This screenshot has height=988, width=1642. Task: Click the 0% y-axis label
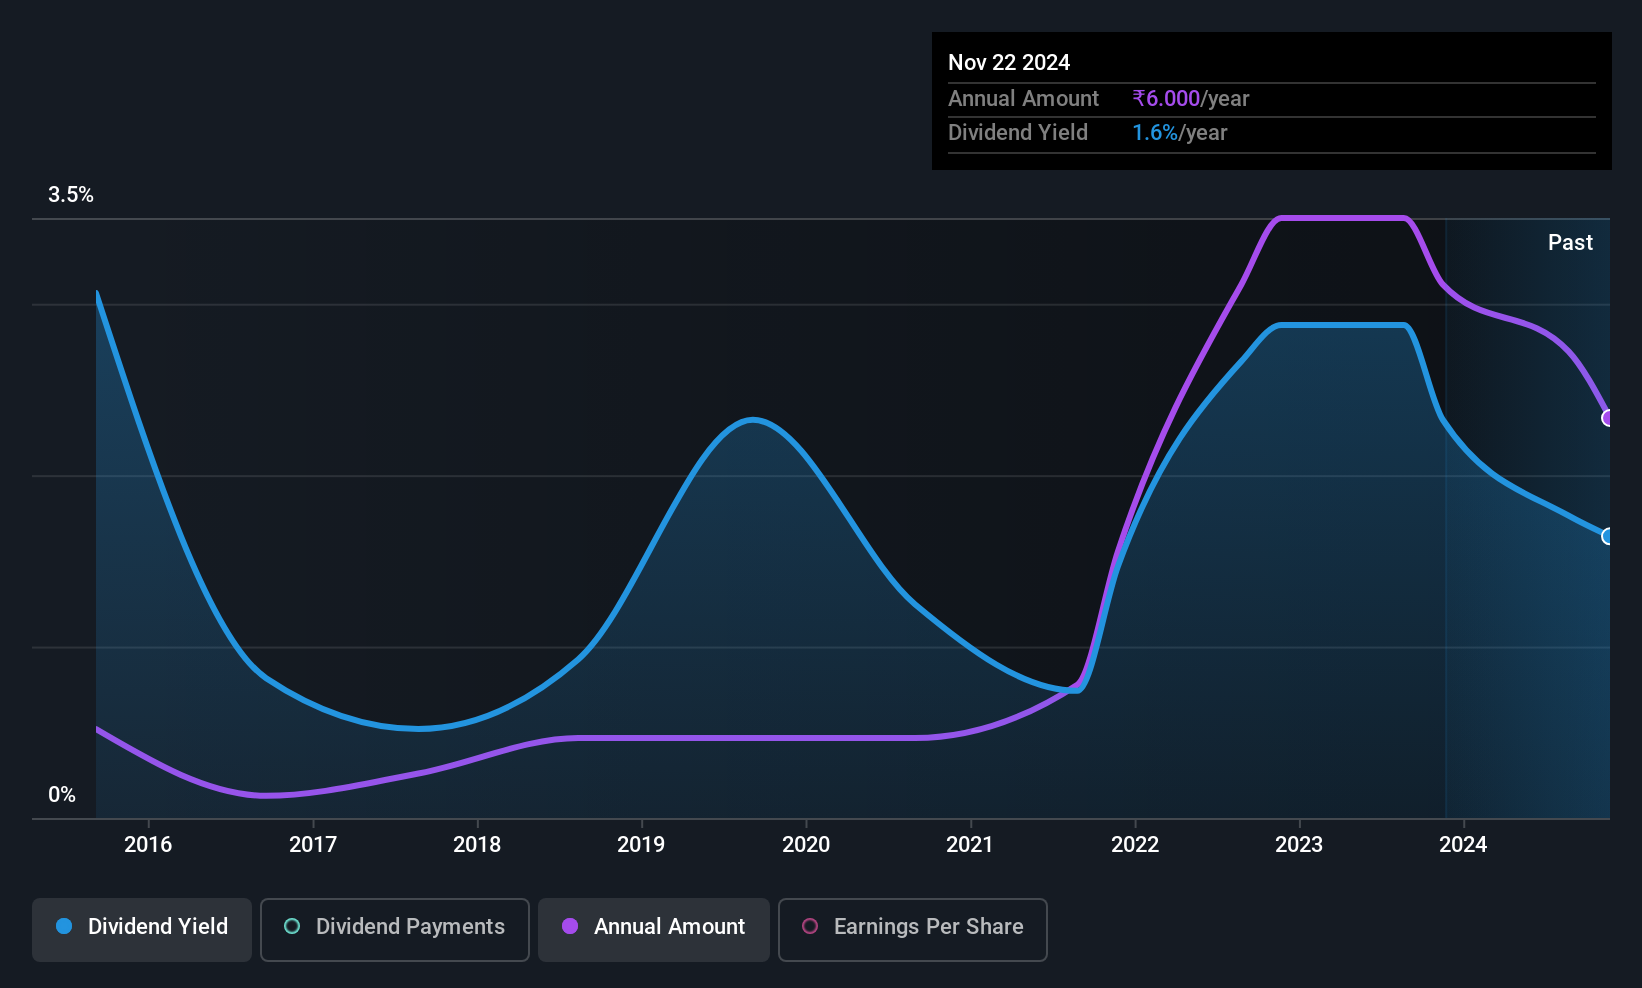pos(62,794)
